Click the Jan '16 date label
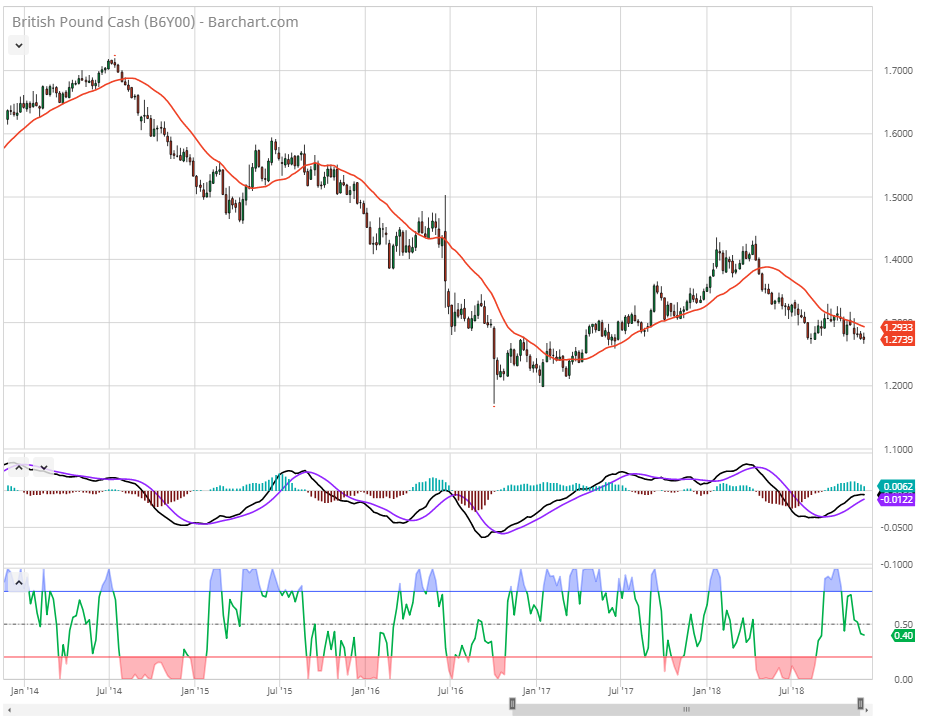The image size is (927, 726). (365, 691)
